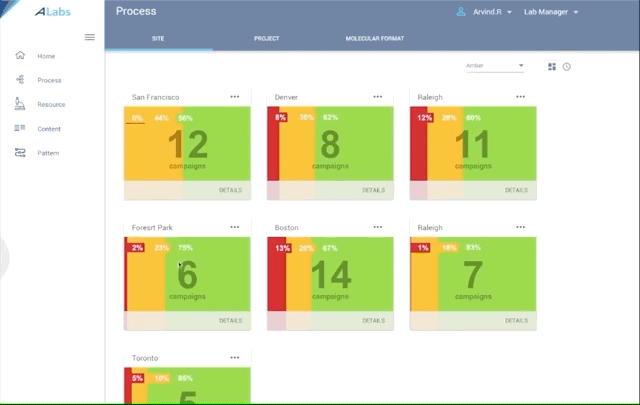
Task: Go to Home in the sidebar
Action: pos(46,56)
